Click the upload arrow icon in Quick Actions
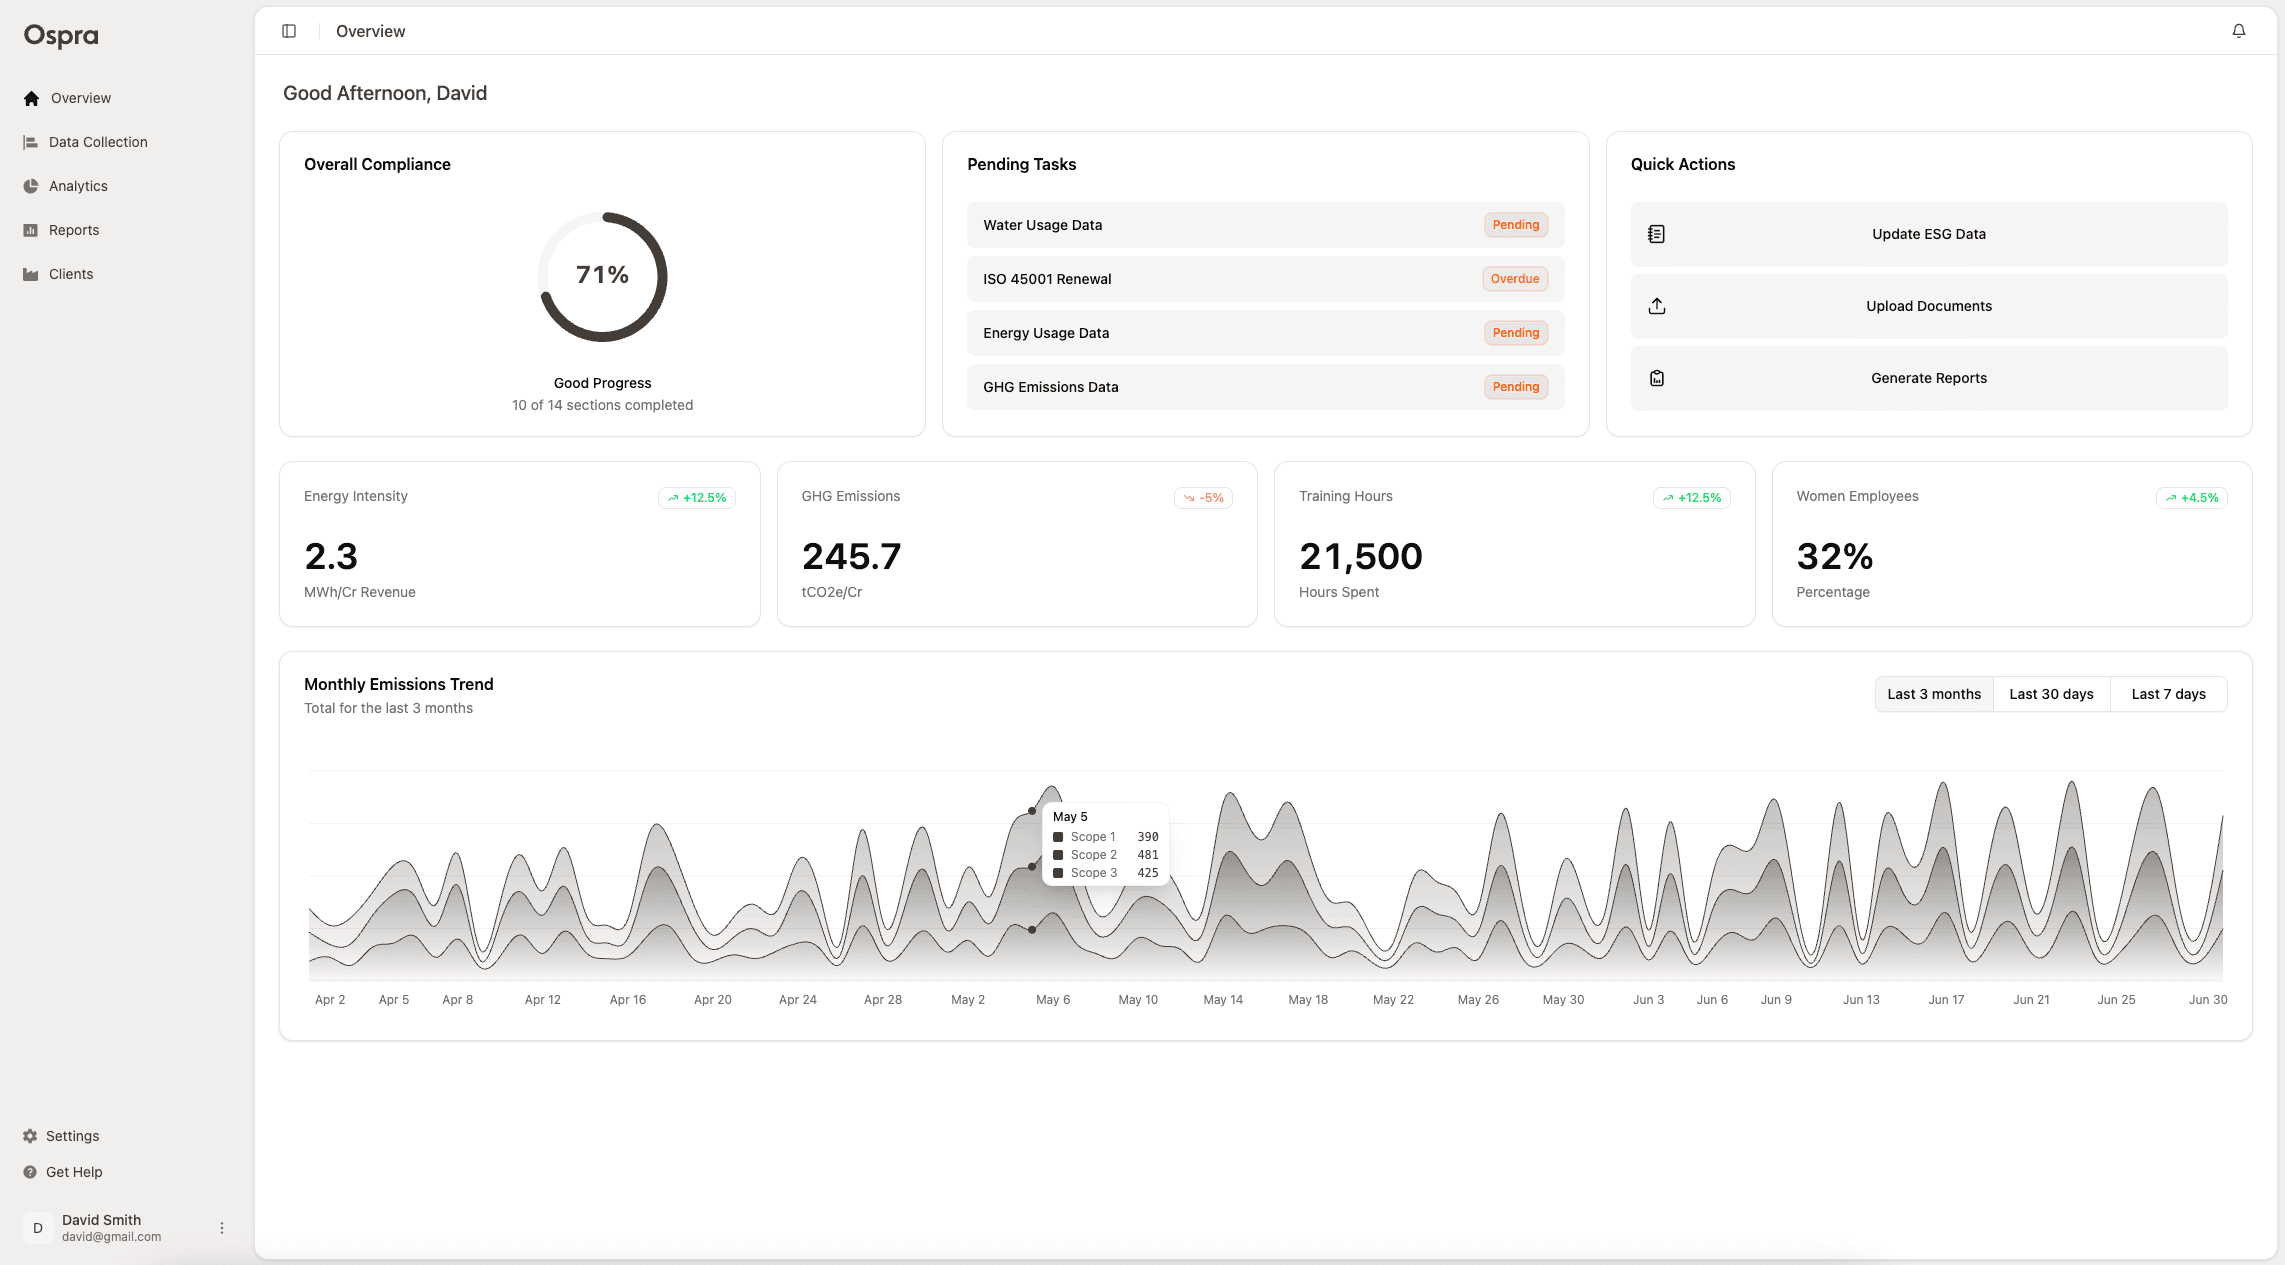The image size is (2285, 1265). [1656, 305]
